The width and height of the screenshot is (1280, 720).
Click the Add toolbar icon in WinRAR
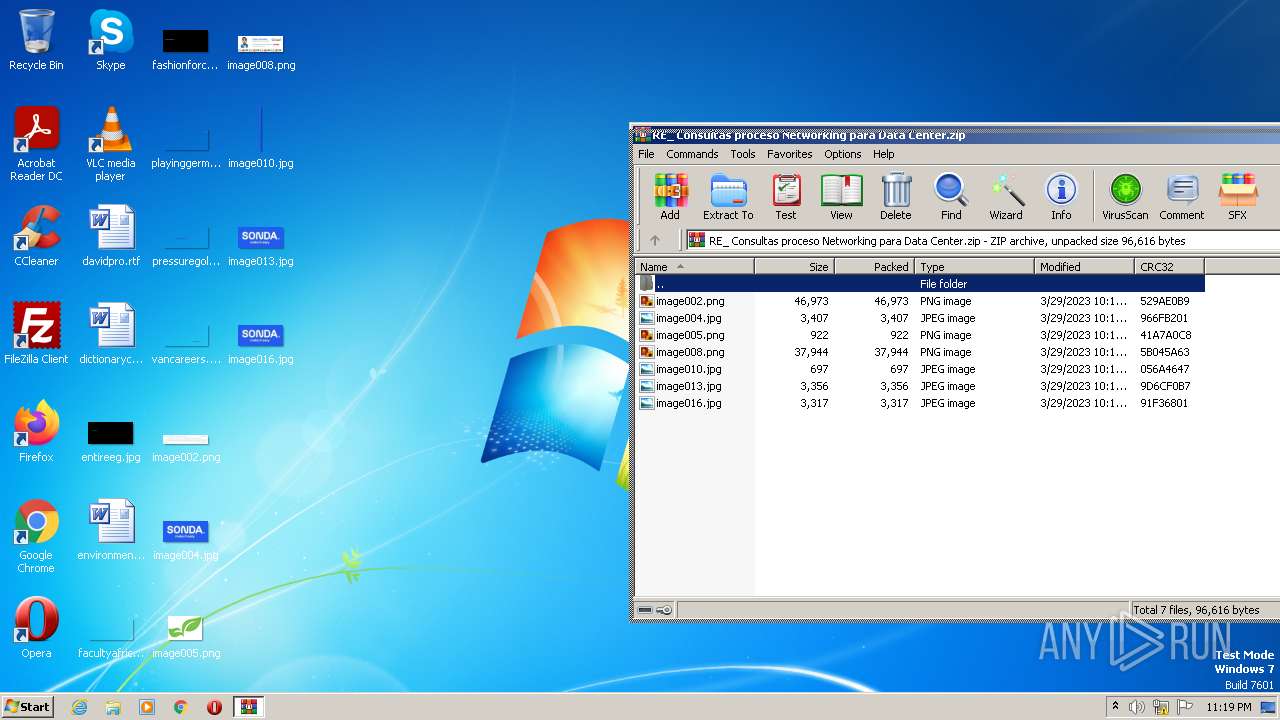pyautogui.click(x=670, y=196)
